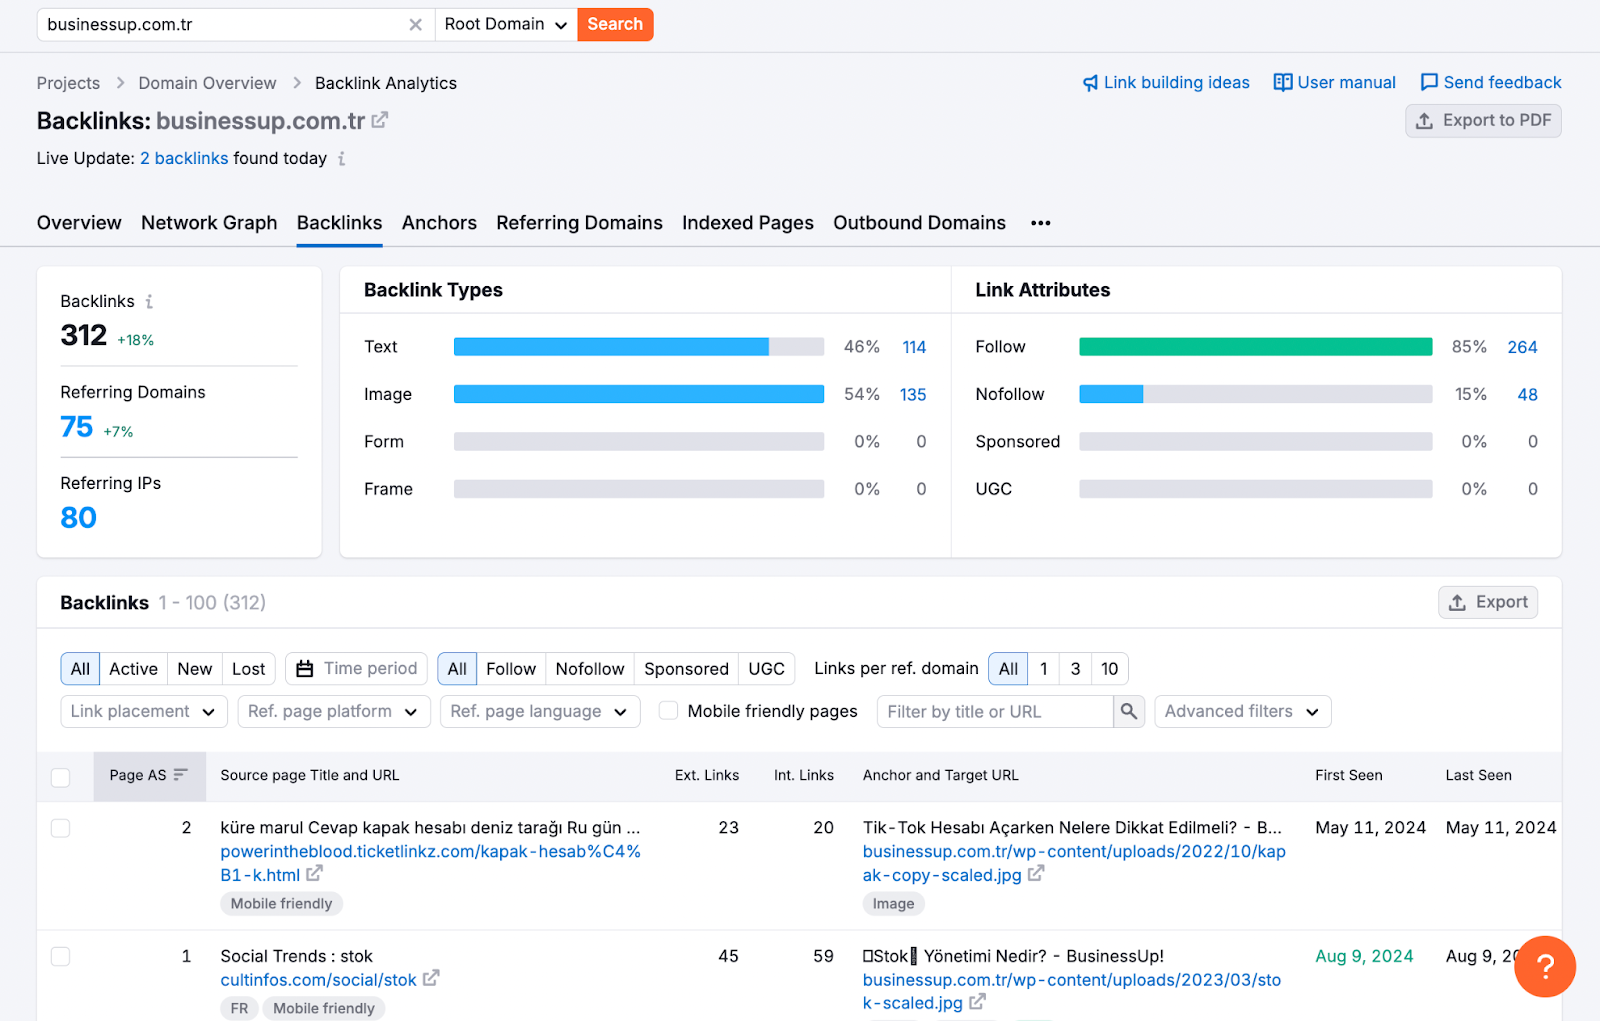Switch to the Overview tab

[x=79, y=223]
